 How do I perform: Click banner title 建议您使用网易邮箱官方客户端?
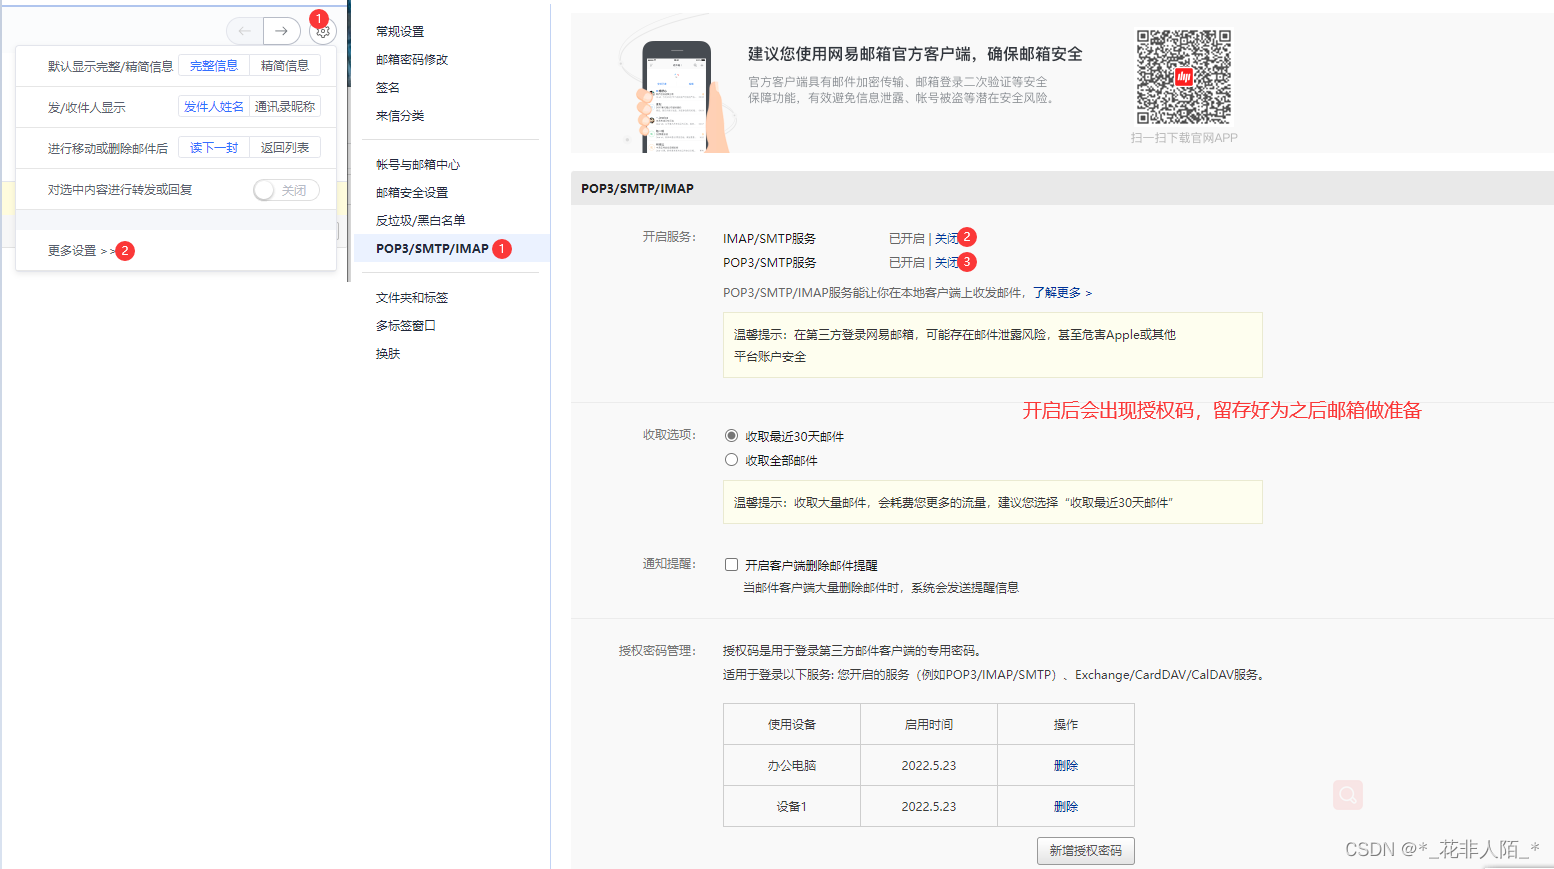point(915,54)
